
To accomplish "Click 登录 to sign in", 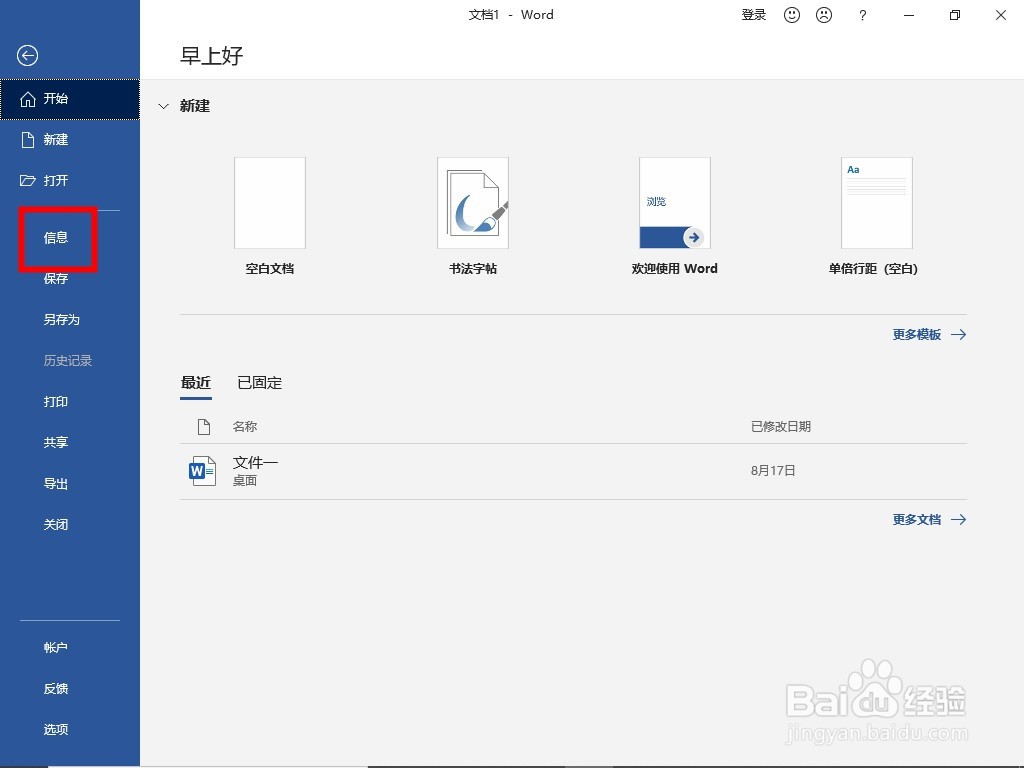I will pos(753,15).
